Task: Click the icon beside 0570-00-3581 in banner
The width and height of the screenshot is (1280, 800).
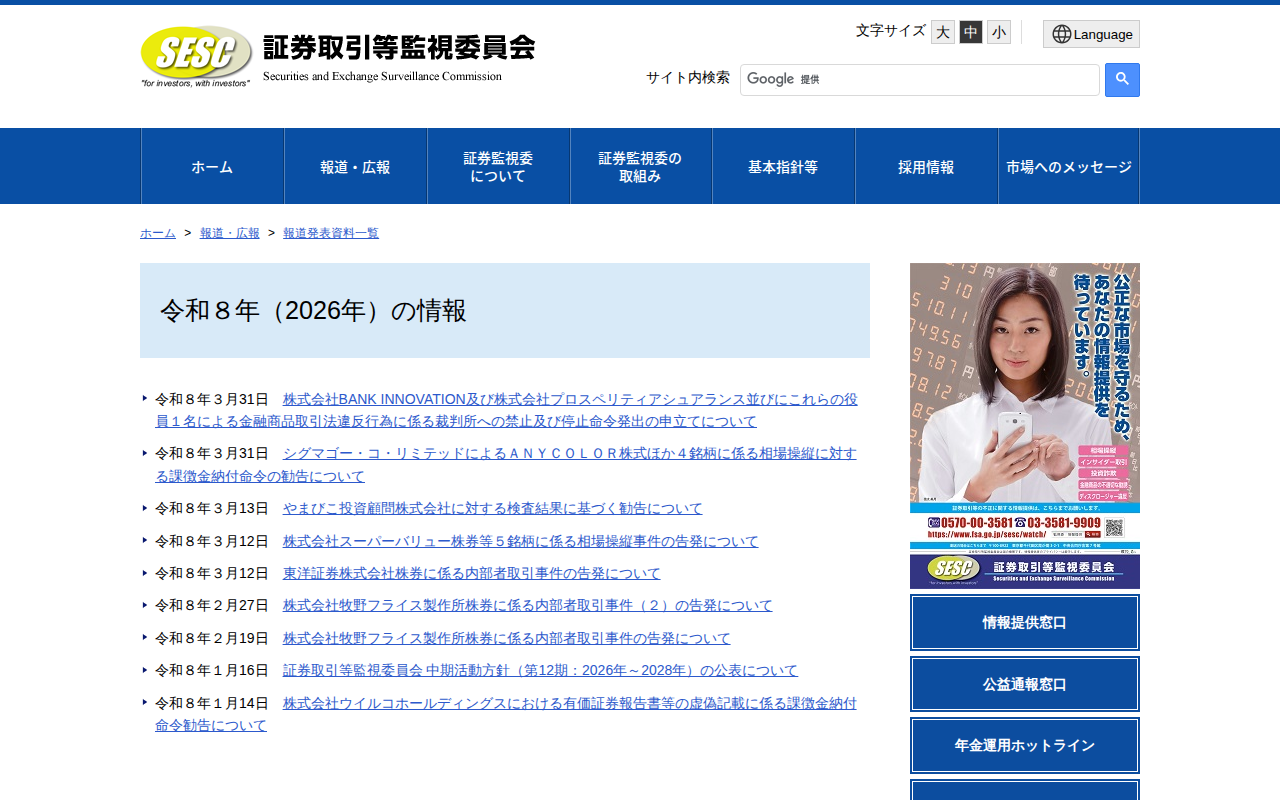Action: (933, 522)
